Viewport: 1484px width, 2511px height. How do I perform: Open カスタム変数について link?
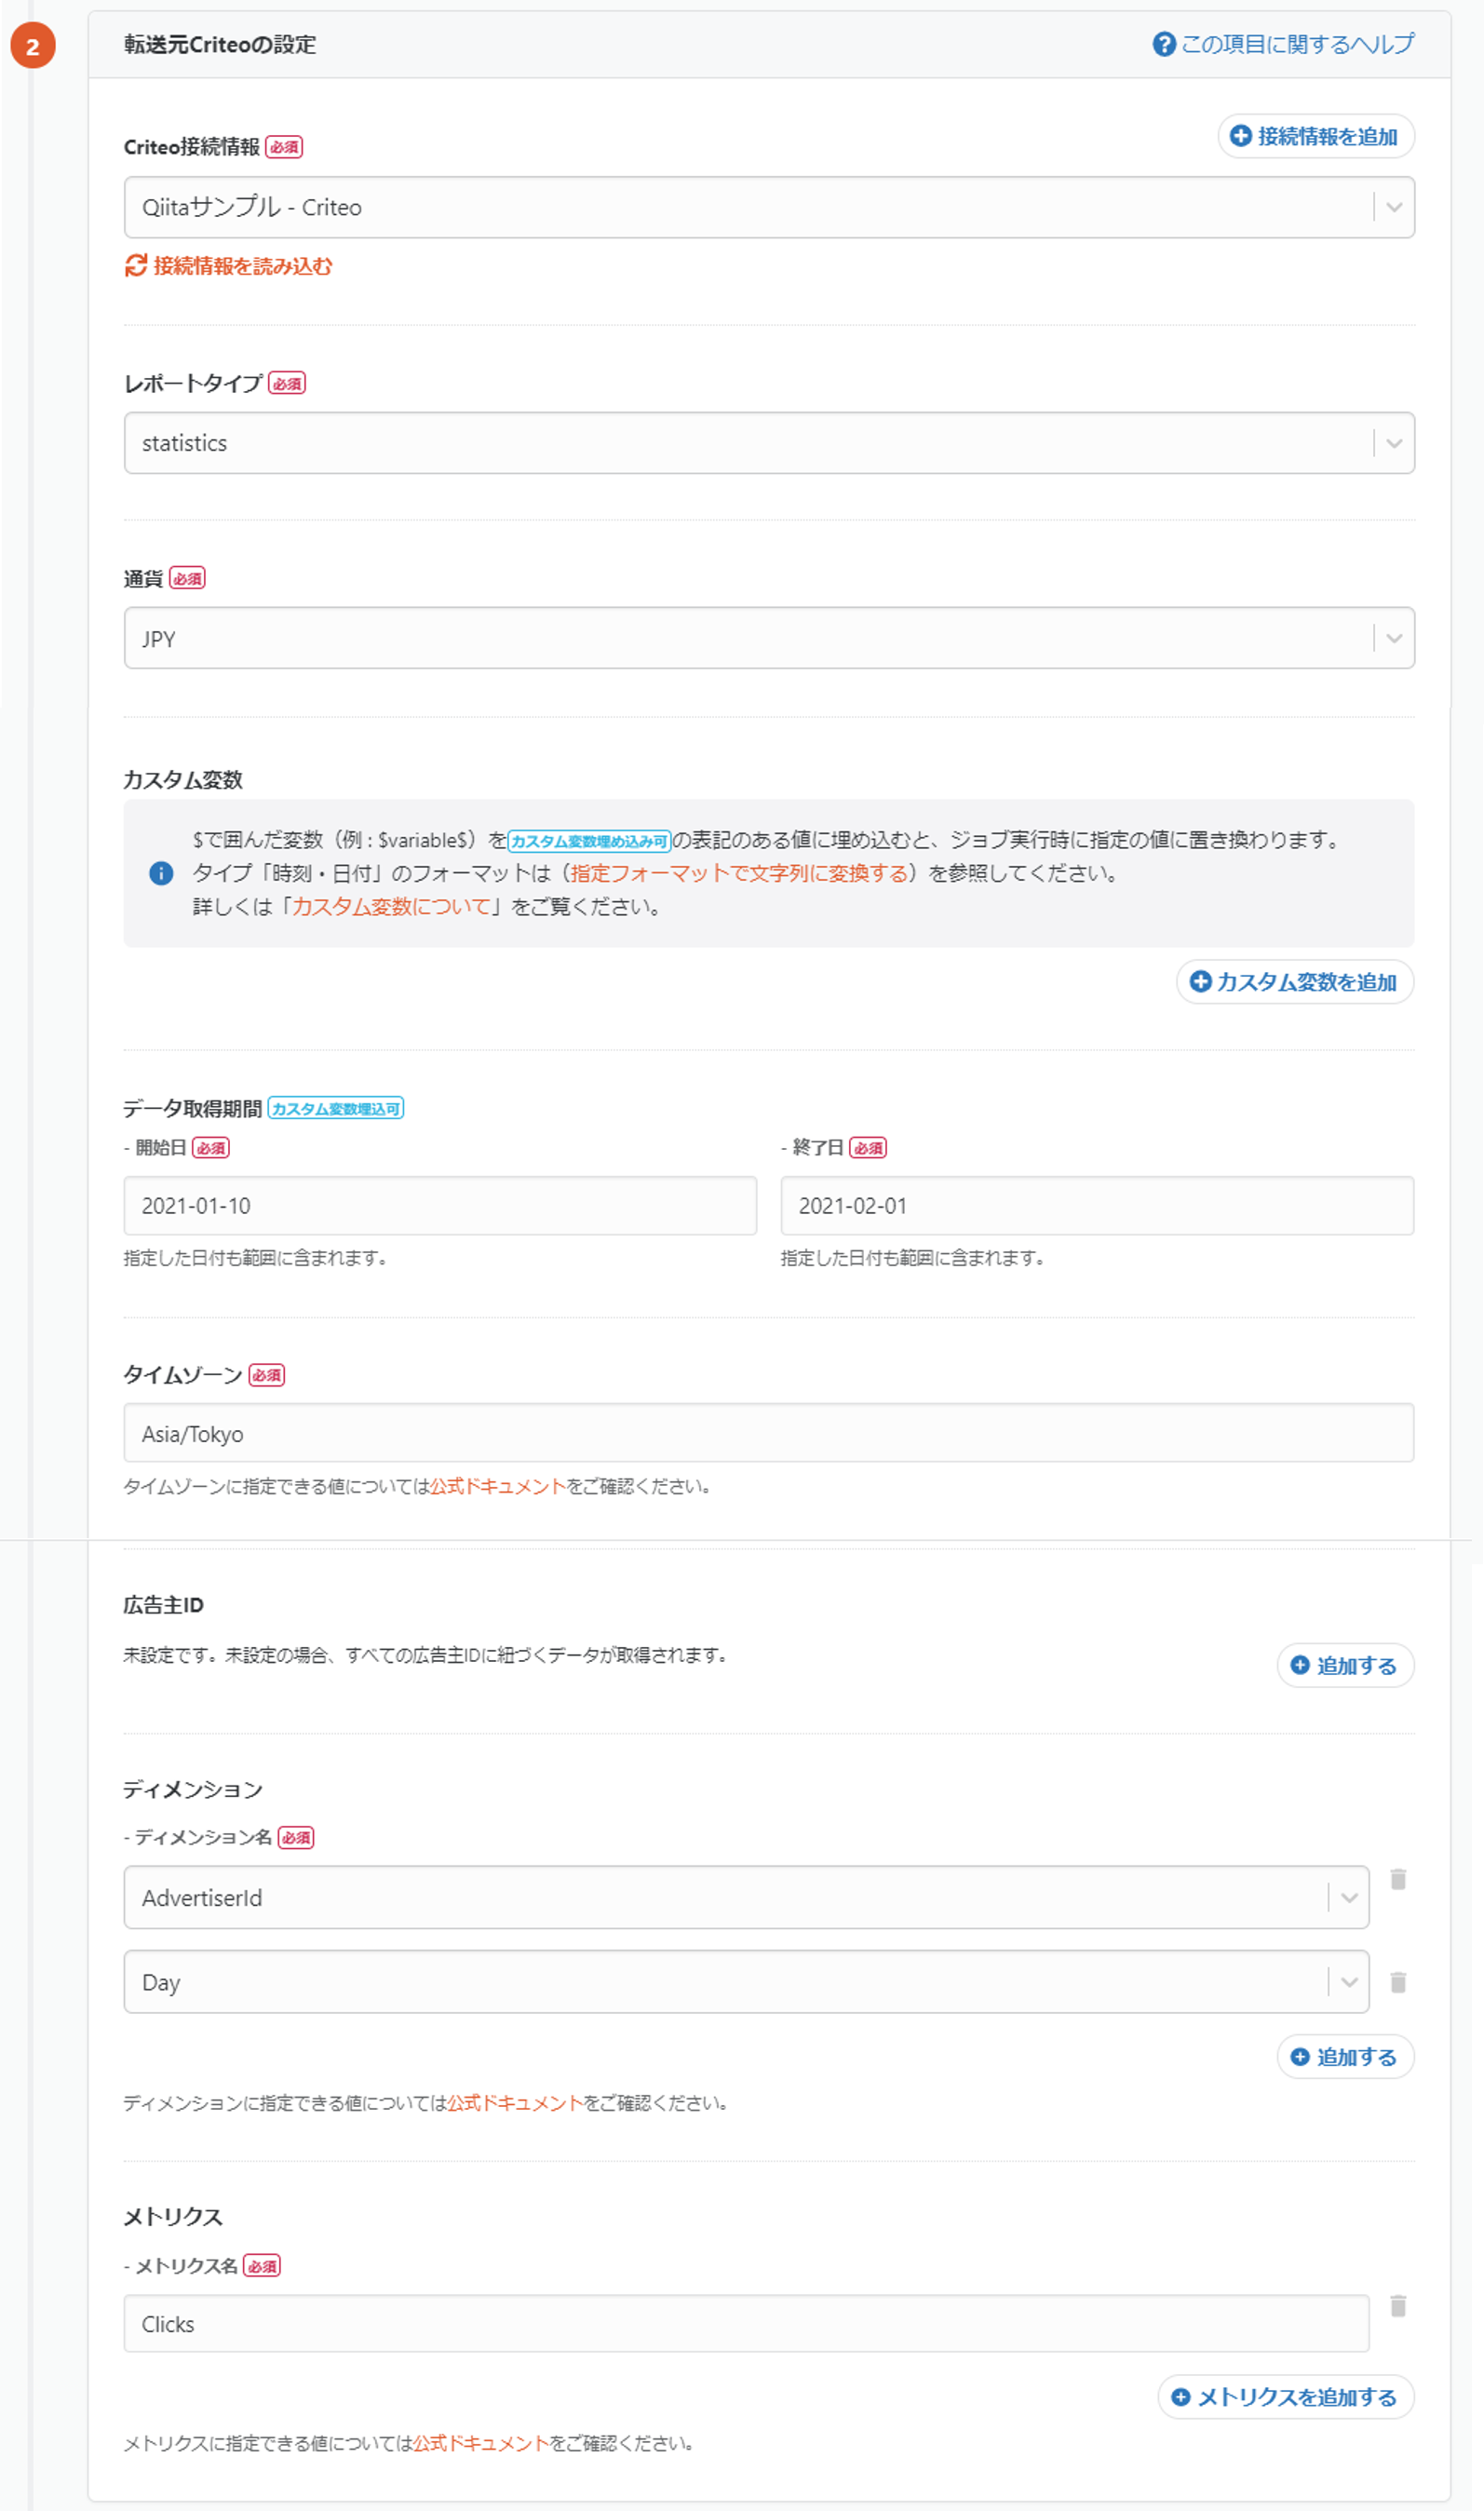point(391,906)
